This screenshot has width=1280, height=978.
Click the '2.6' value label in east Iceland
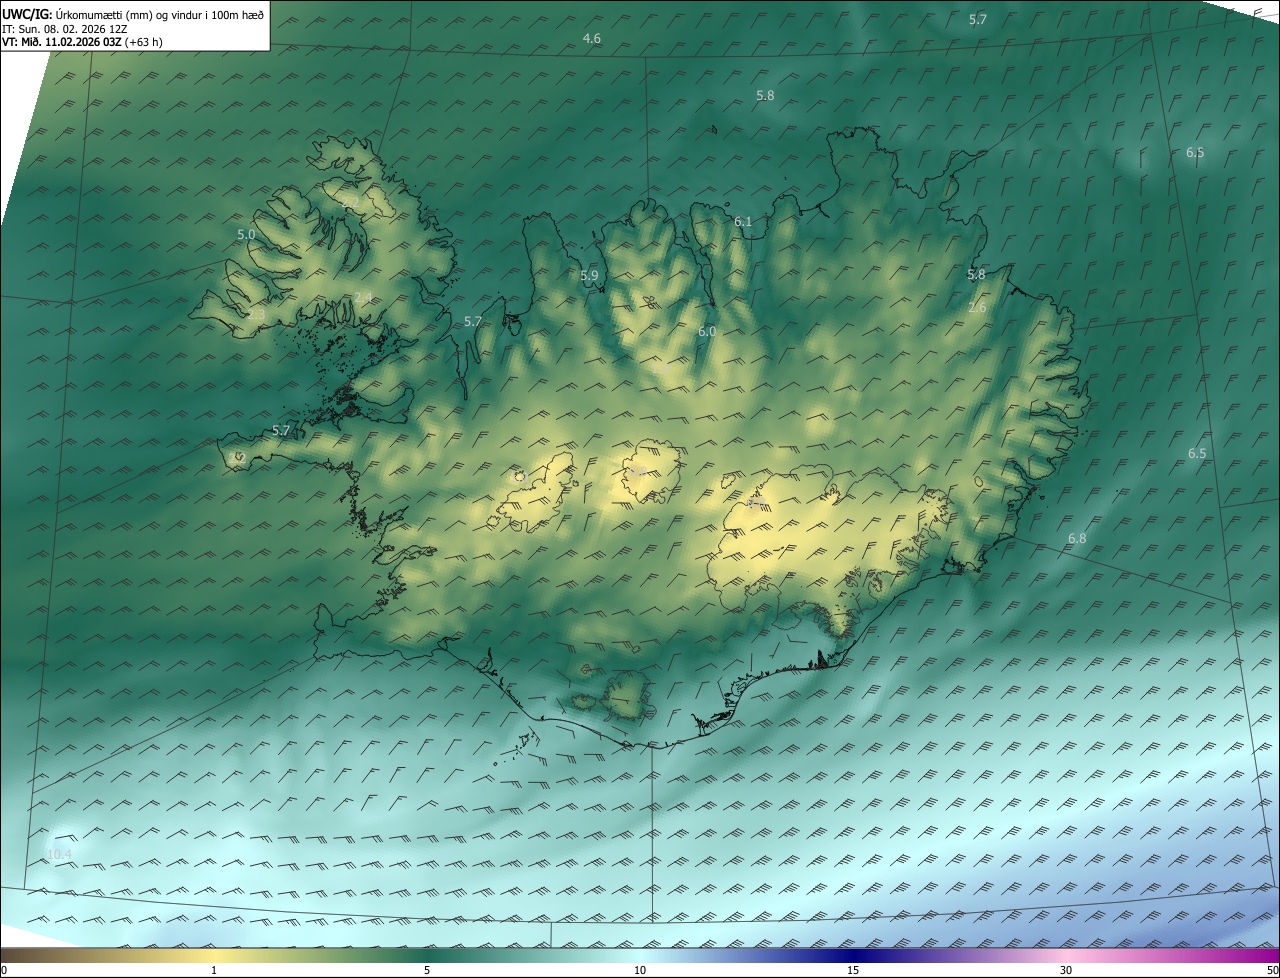coord(977,308)
